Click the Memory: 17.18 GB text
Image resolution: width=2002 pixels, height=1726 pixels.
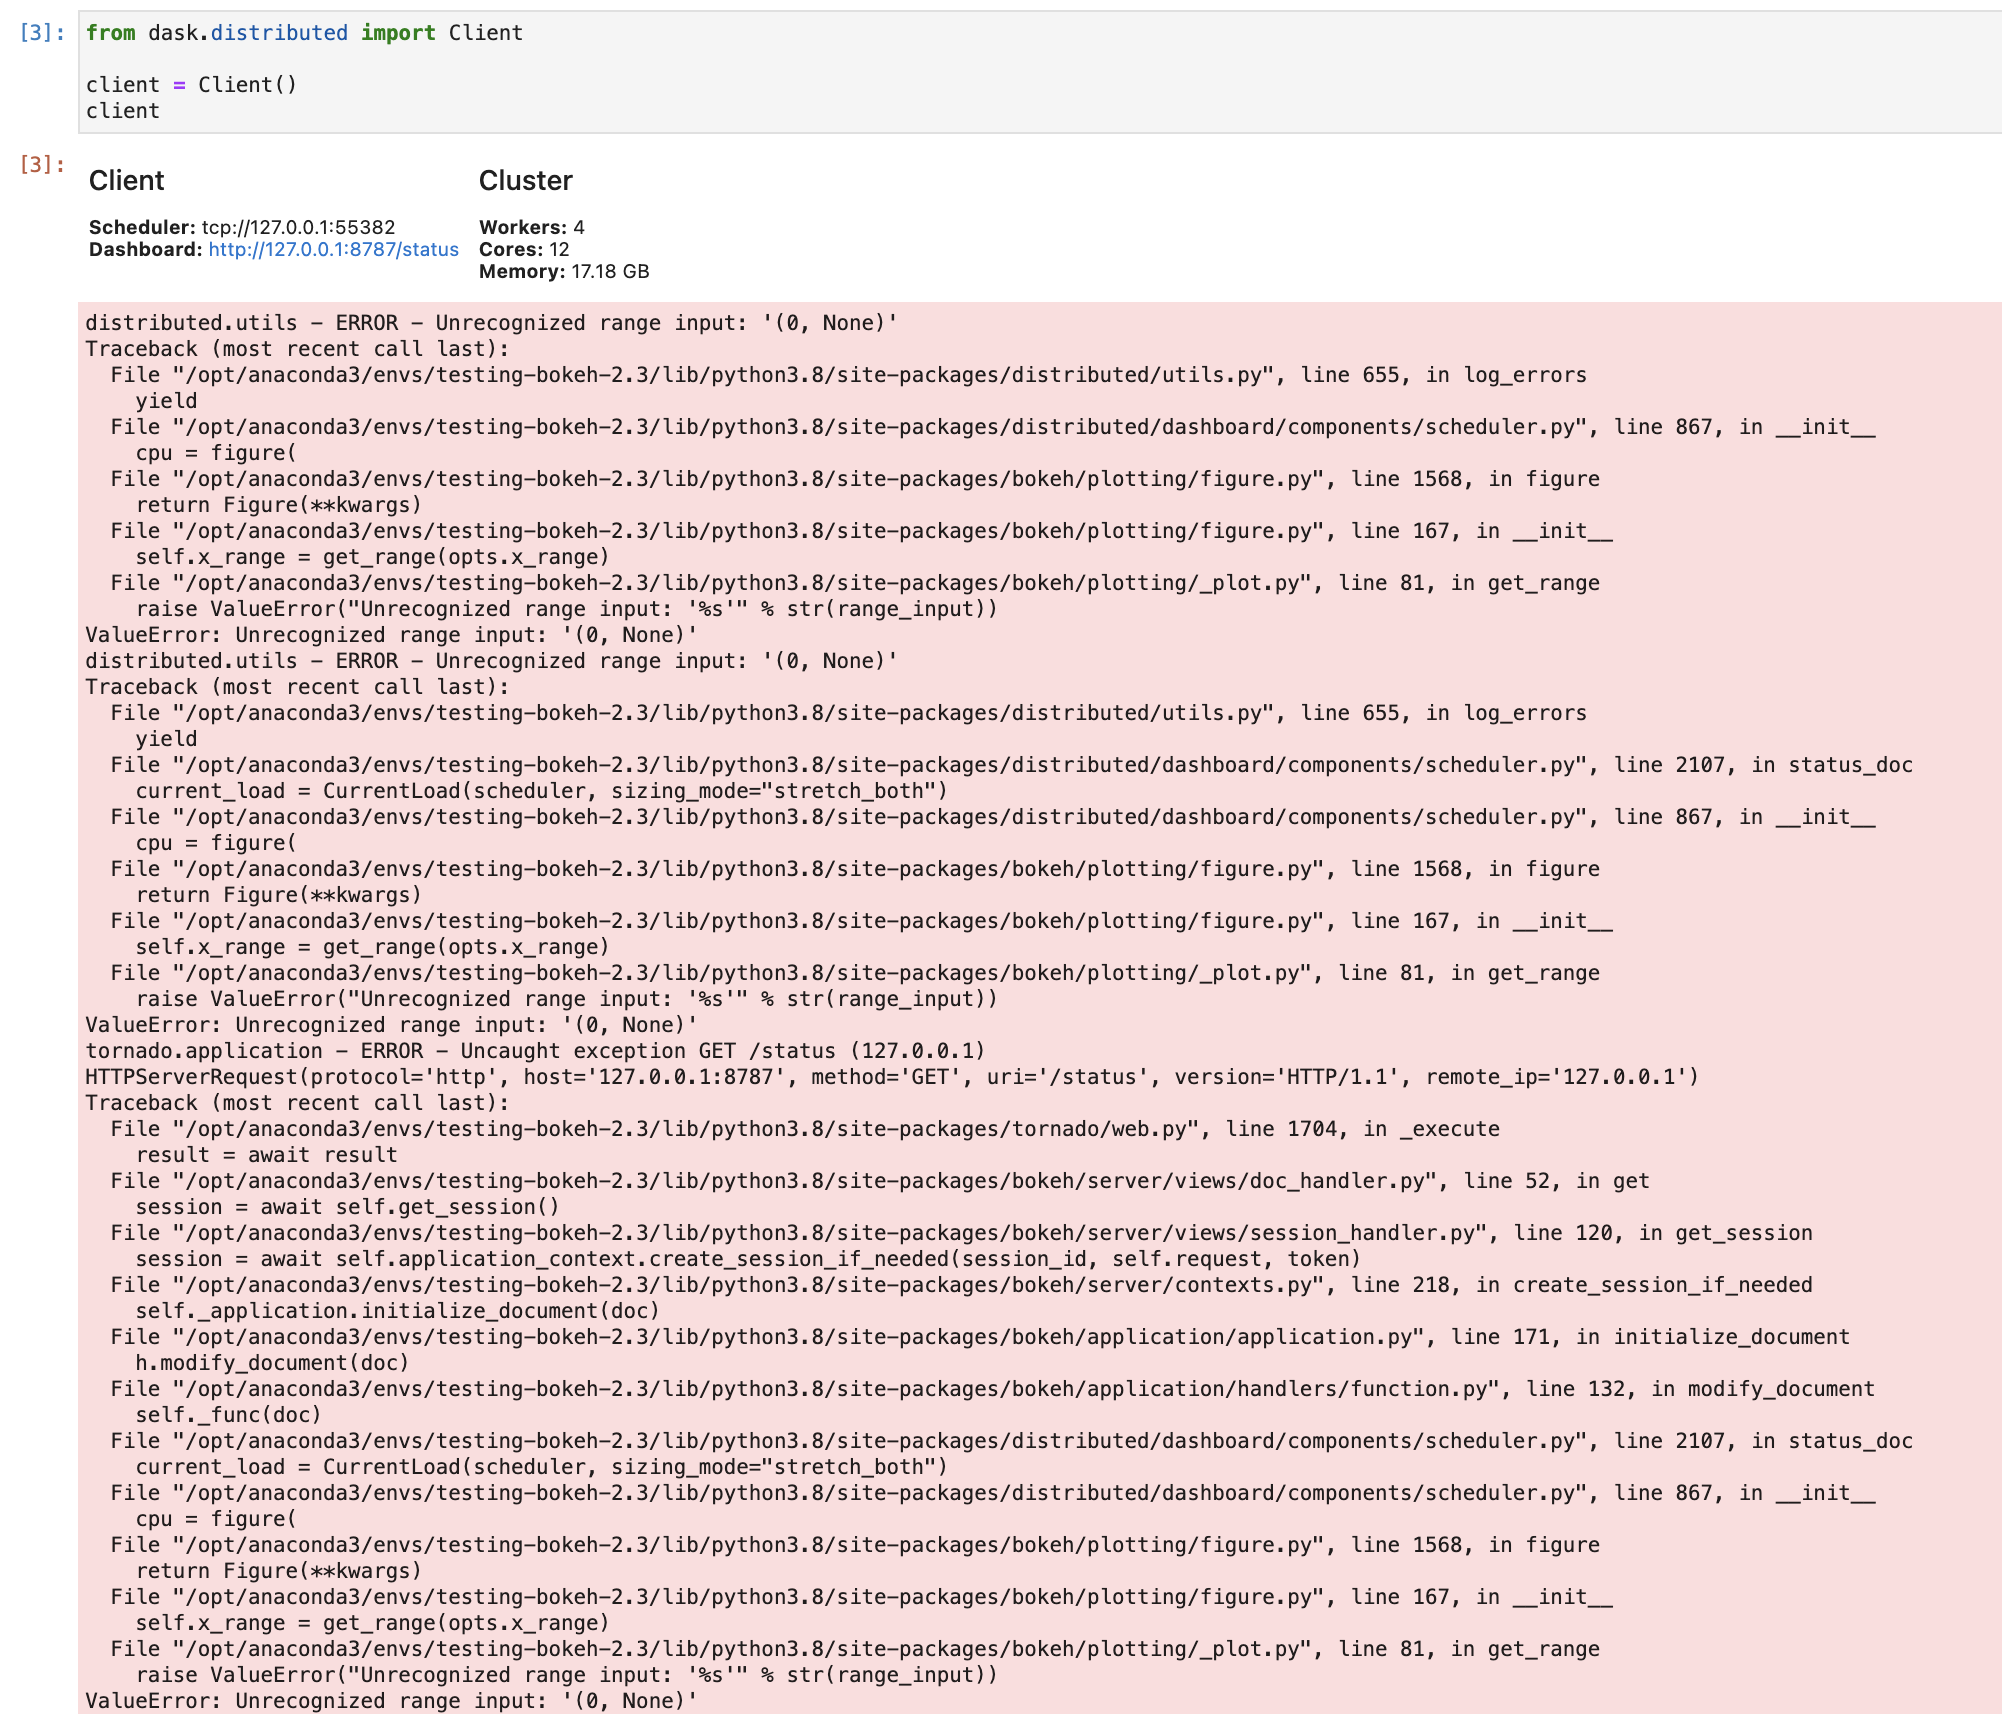click(x=563, y=271)
